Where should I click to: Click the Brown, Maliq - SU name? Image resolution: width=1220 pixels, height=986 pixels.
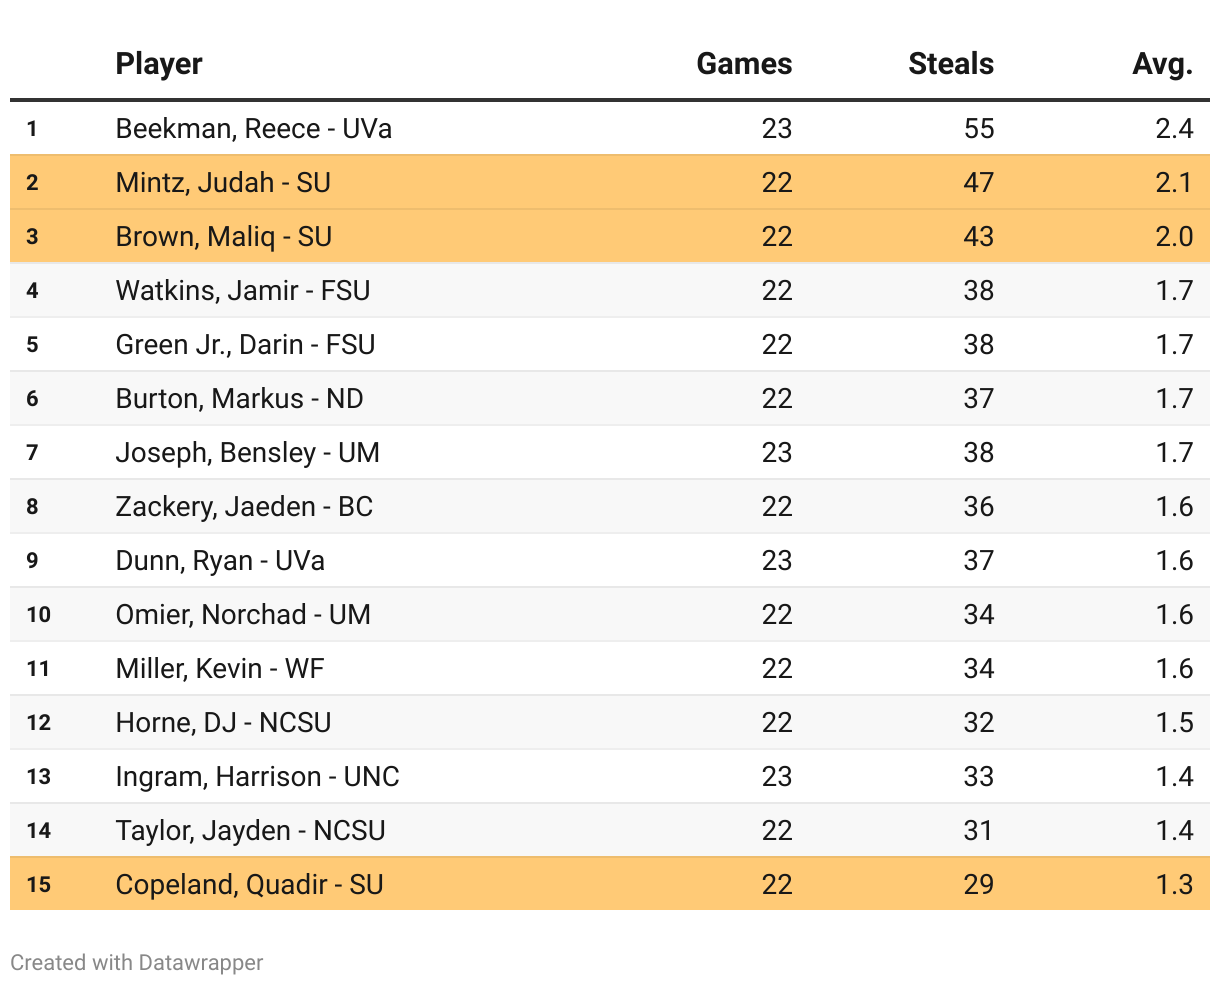point(224,237)
